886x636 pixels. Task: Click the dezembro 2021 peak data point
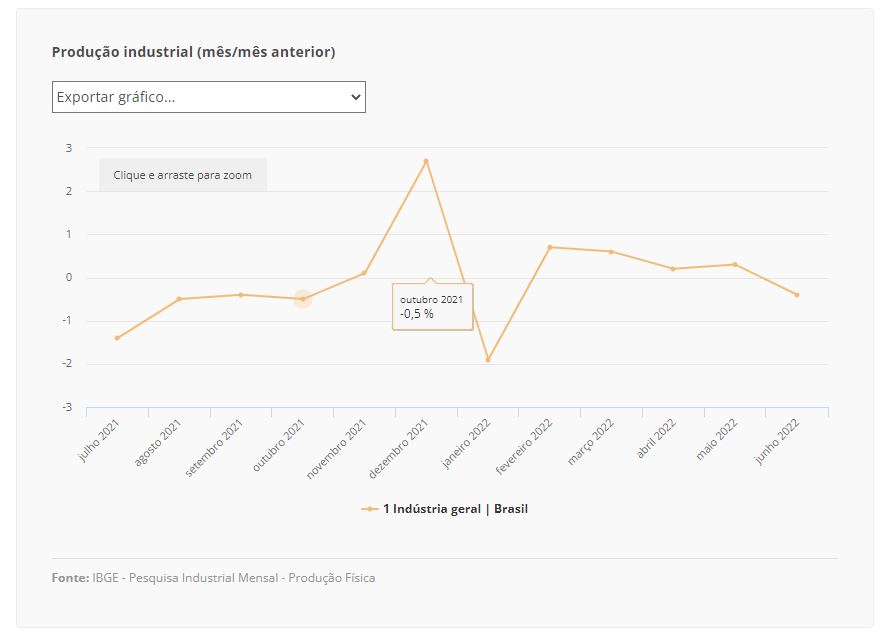(x=426, y=161)
